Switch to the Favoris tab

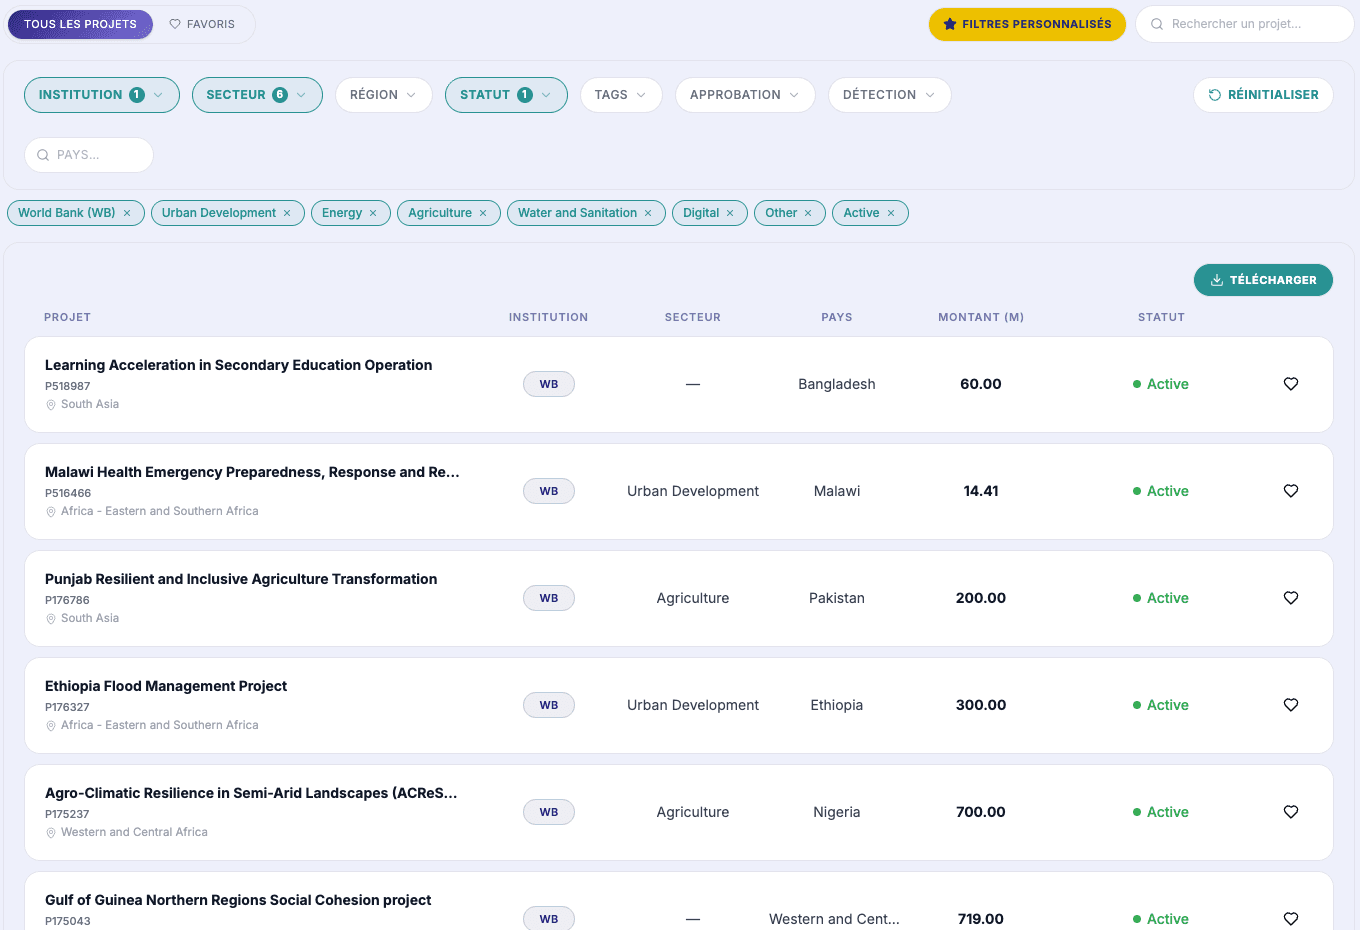click(202, 24)
